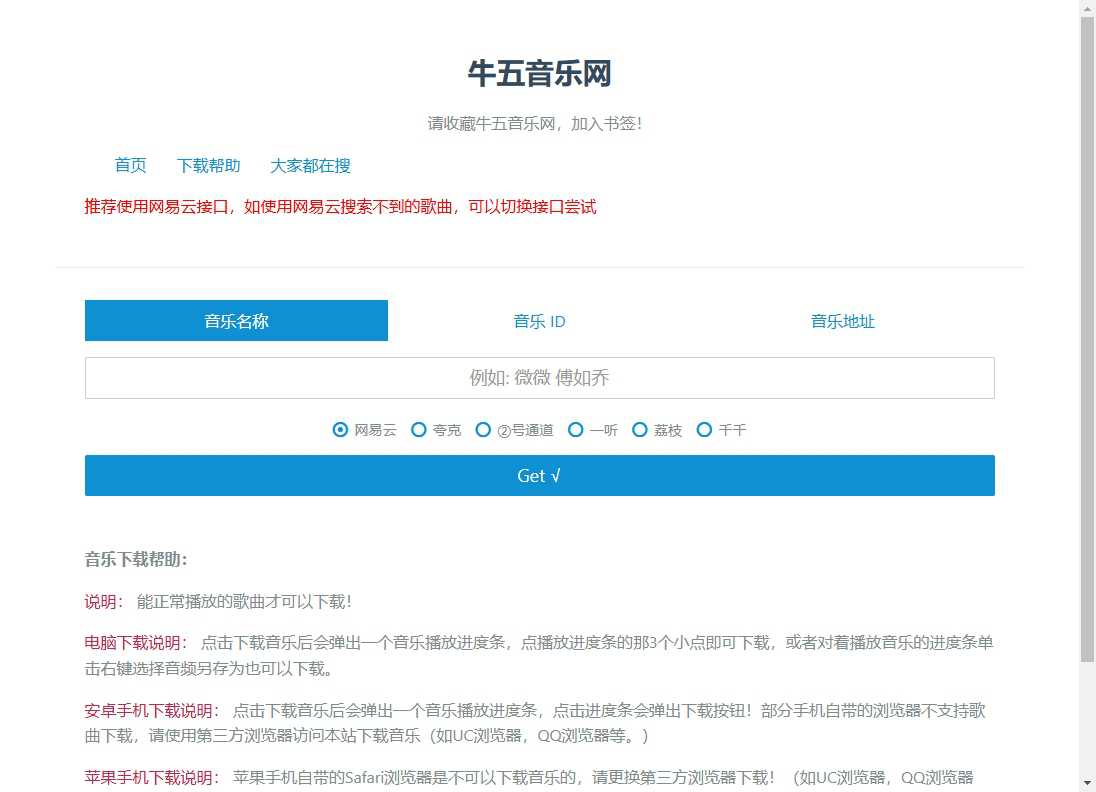Open the 下载帮助 link
Viewport: 1096px width, 792px height.
[208, 166]
